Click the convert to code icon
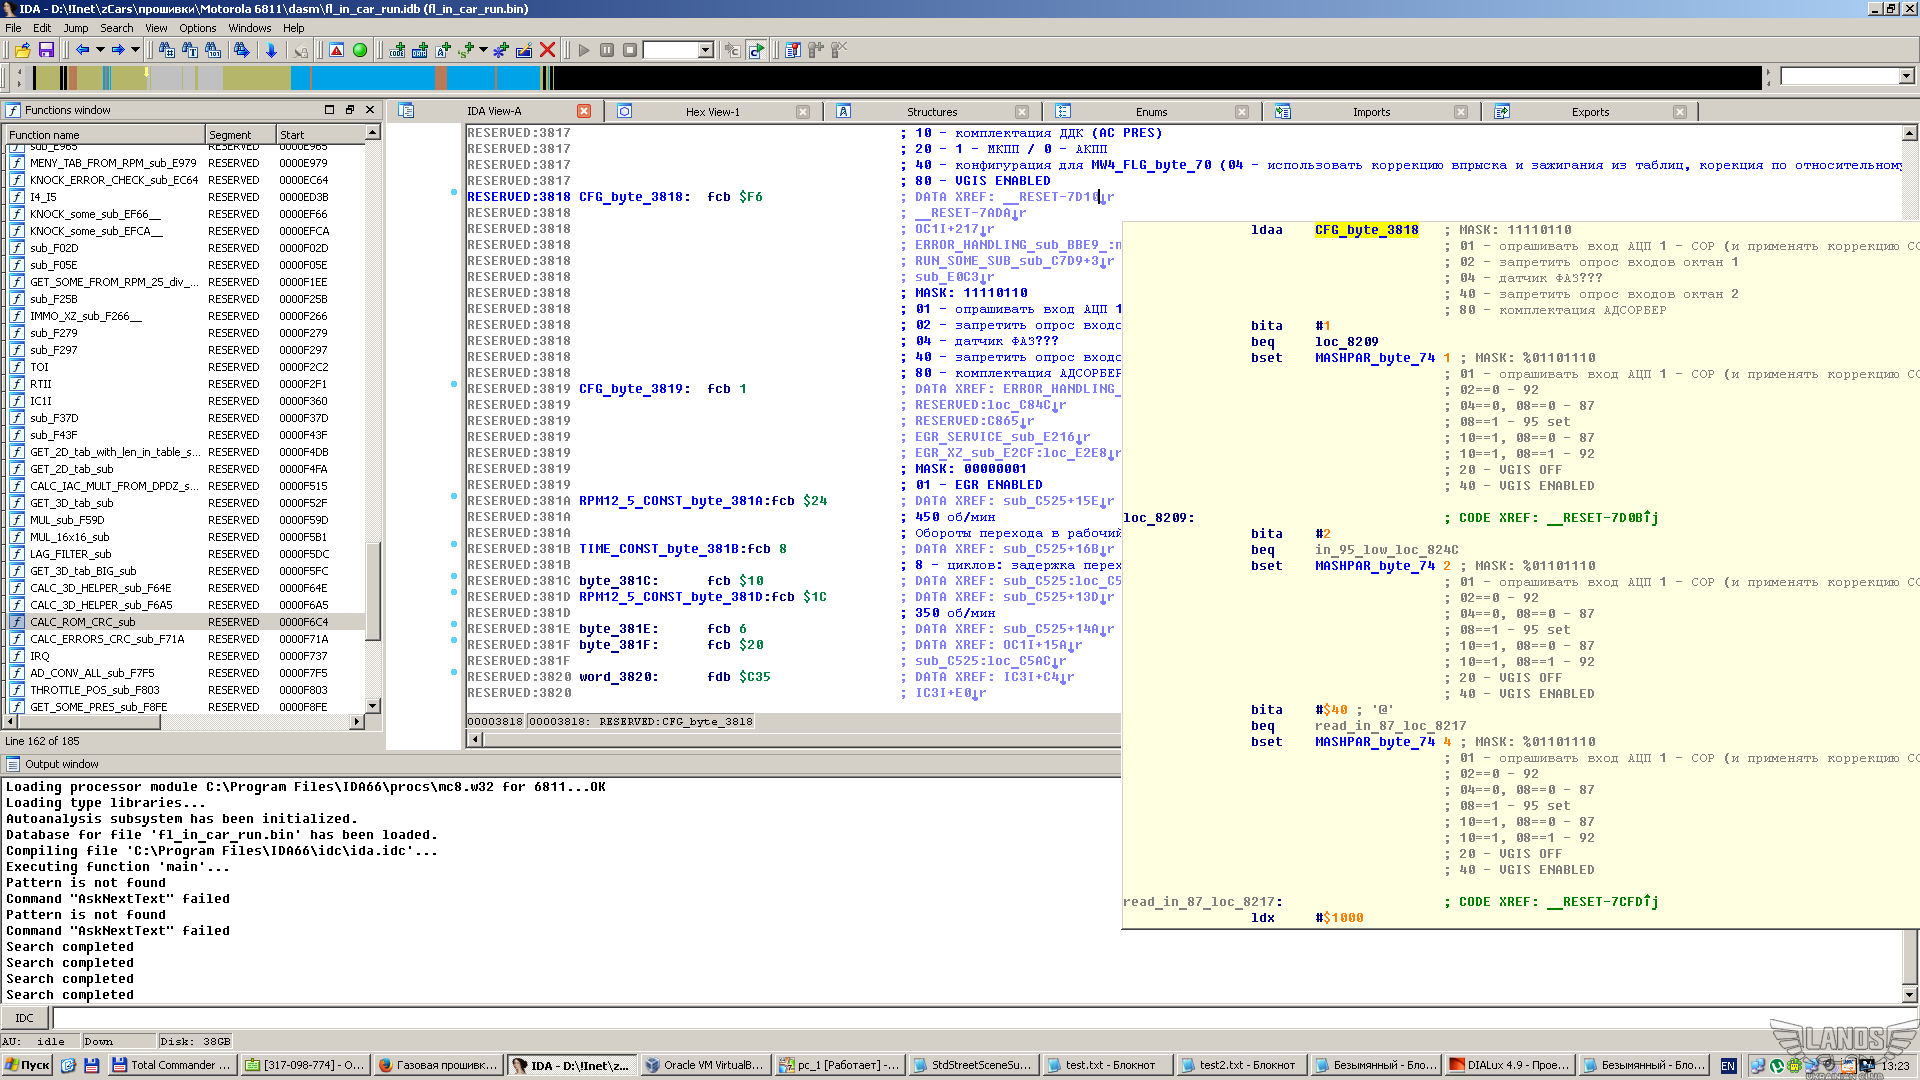Screen dimensions: 1920x1080 point(397,50)
